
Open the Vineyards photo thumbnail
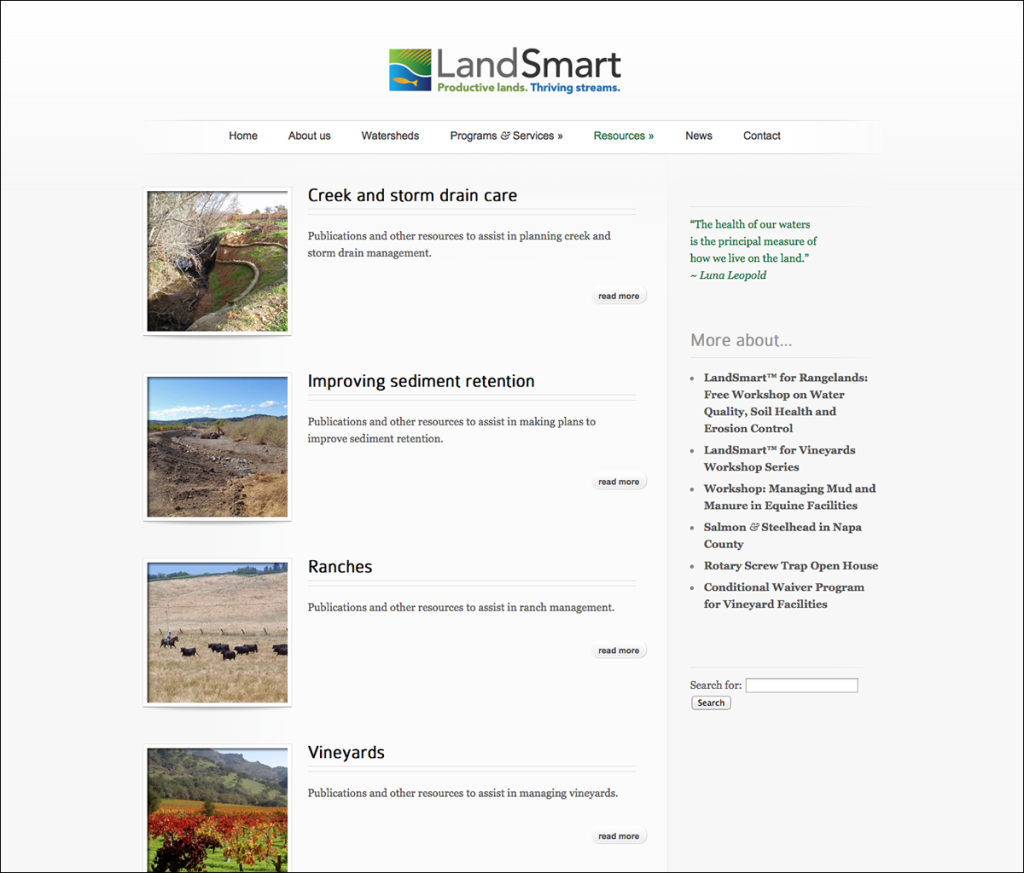coord(217,808)
